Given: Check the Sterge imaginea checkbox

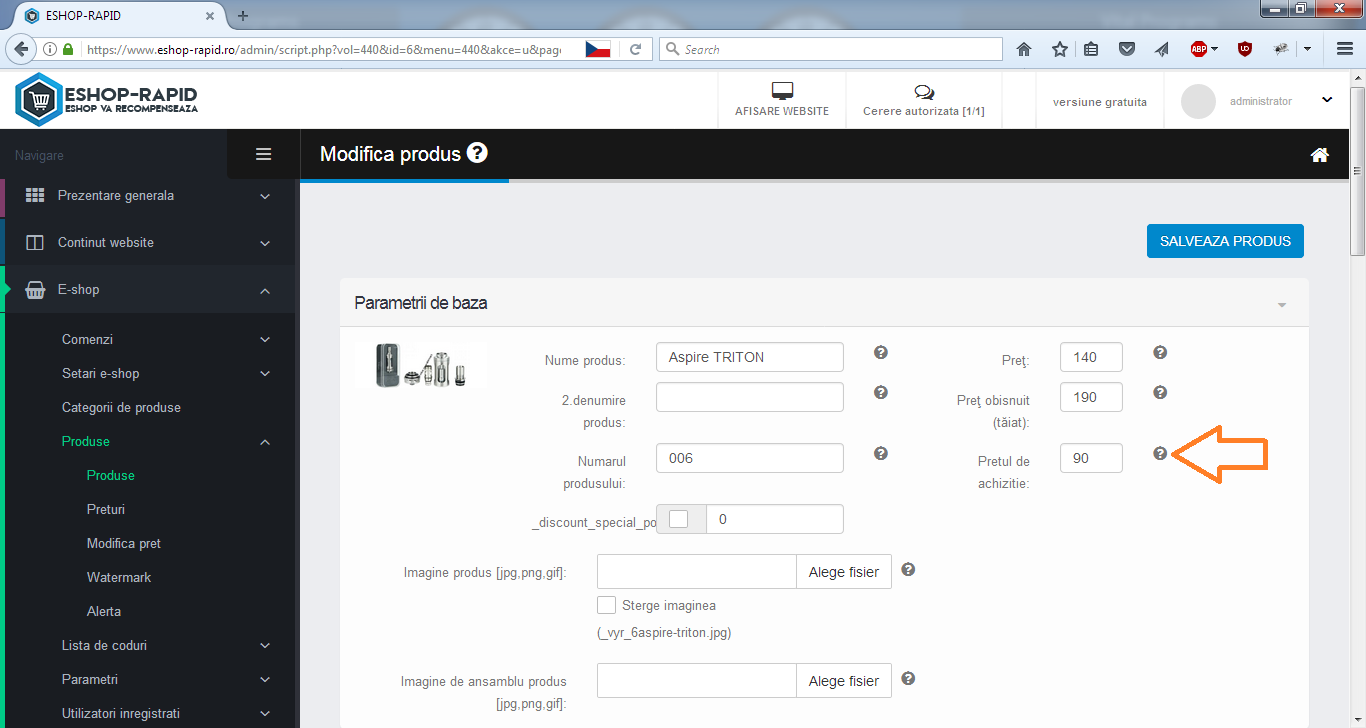Looking at the screenshot, I should point(606,605).
